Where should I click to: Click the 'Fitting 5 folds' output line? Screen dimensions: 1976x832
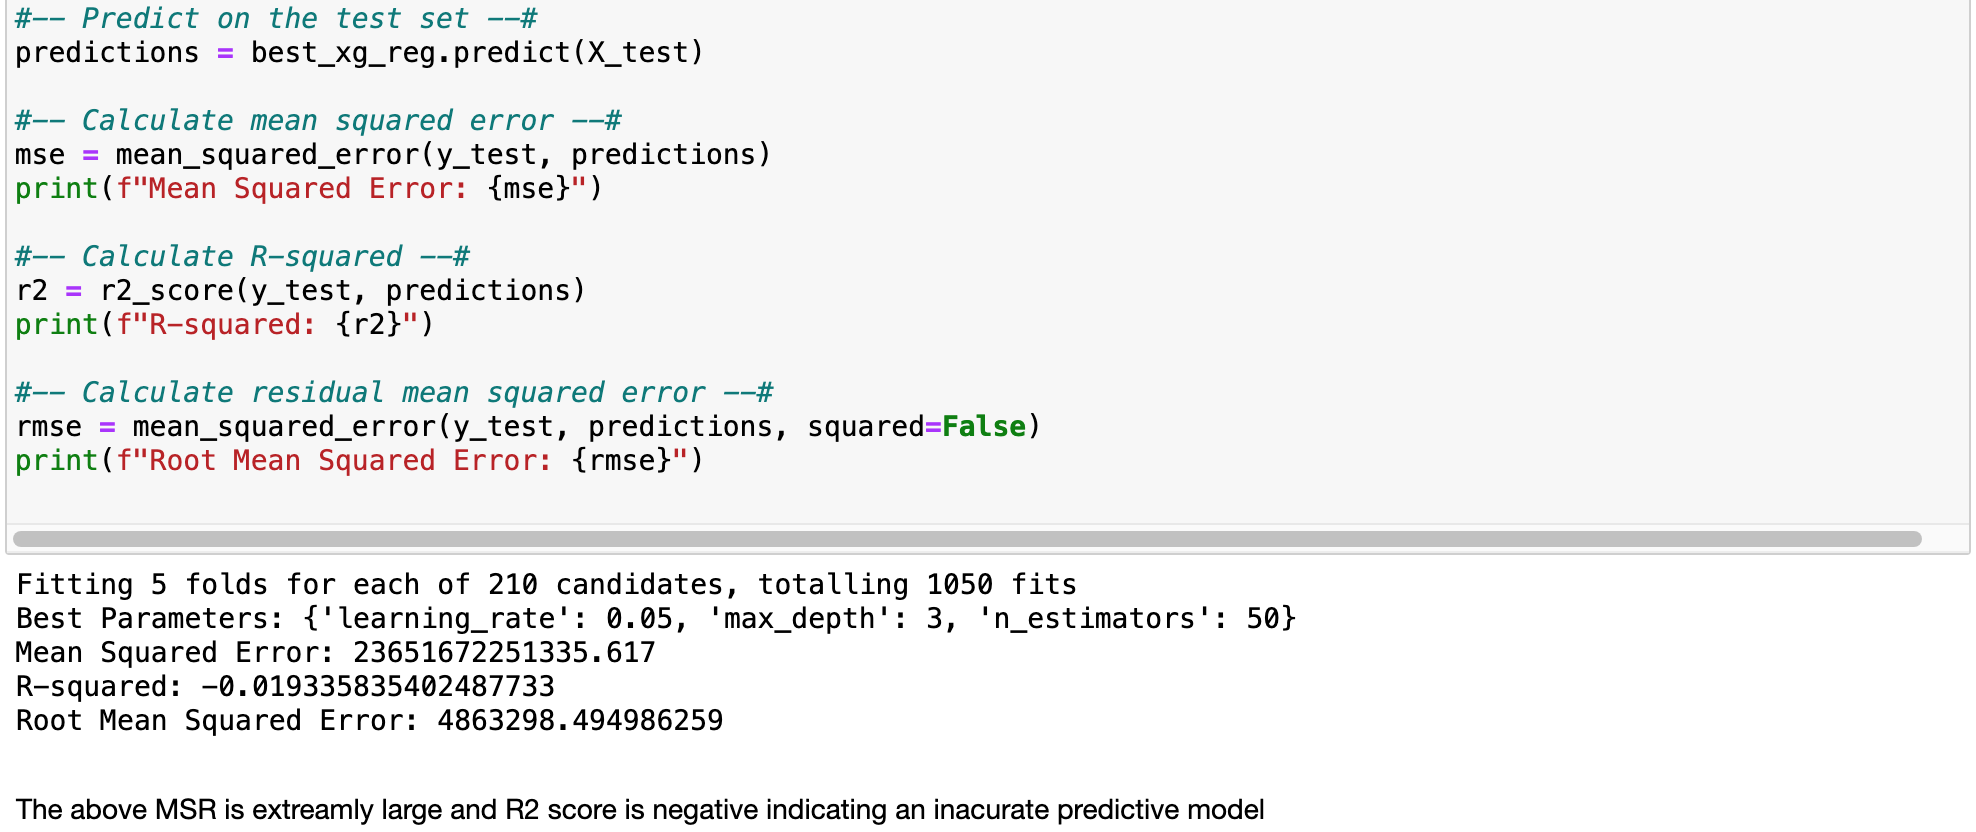point(546,585)
